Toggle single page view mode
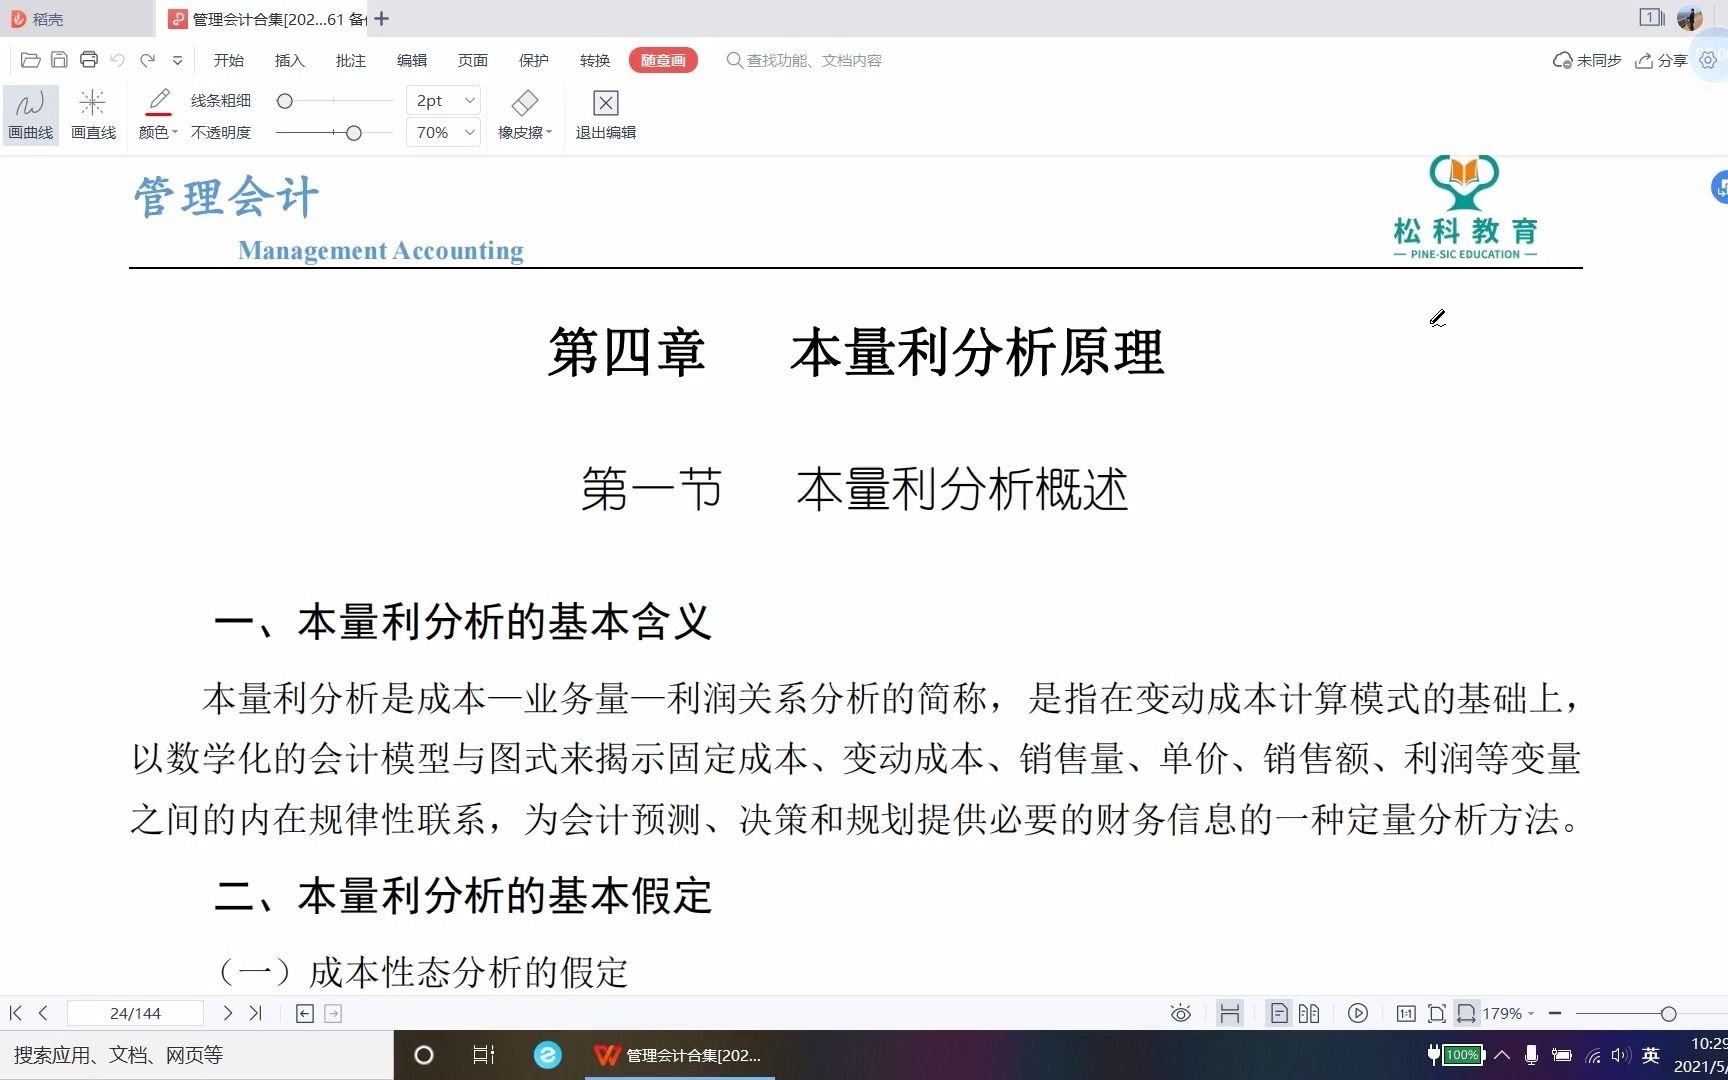The image size is (1728, 1080). [1278, 1013]
